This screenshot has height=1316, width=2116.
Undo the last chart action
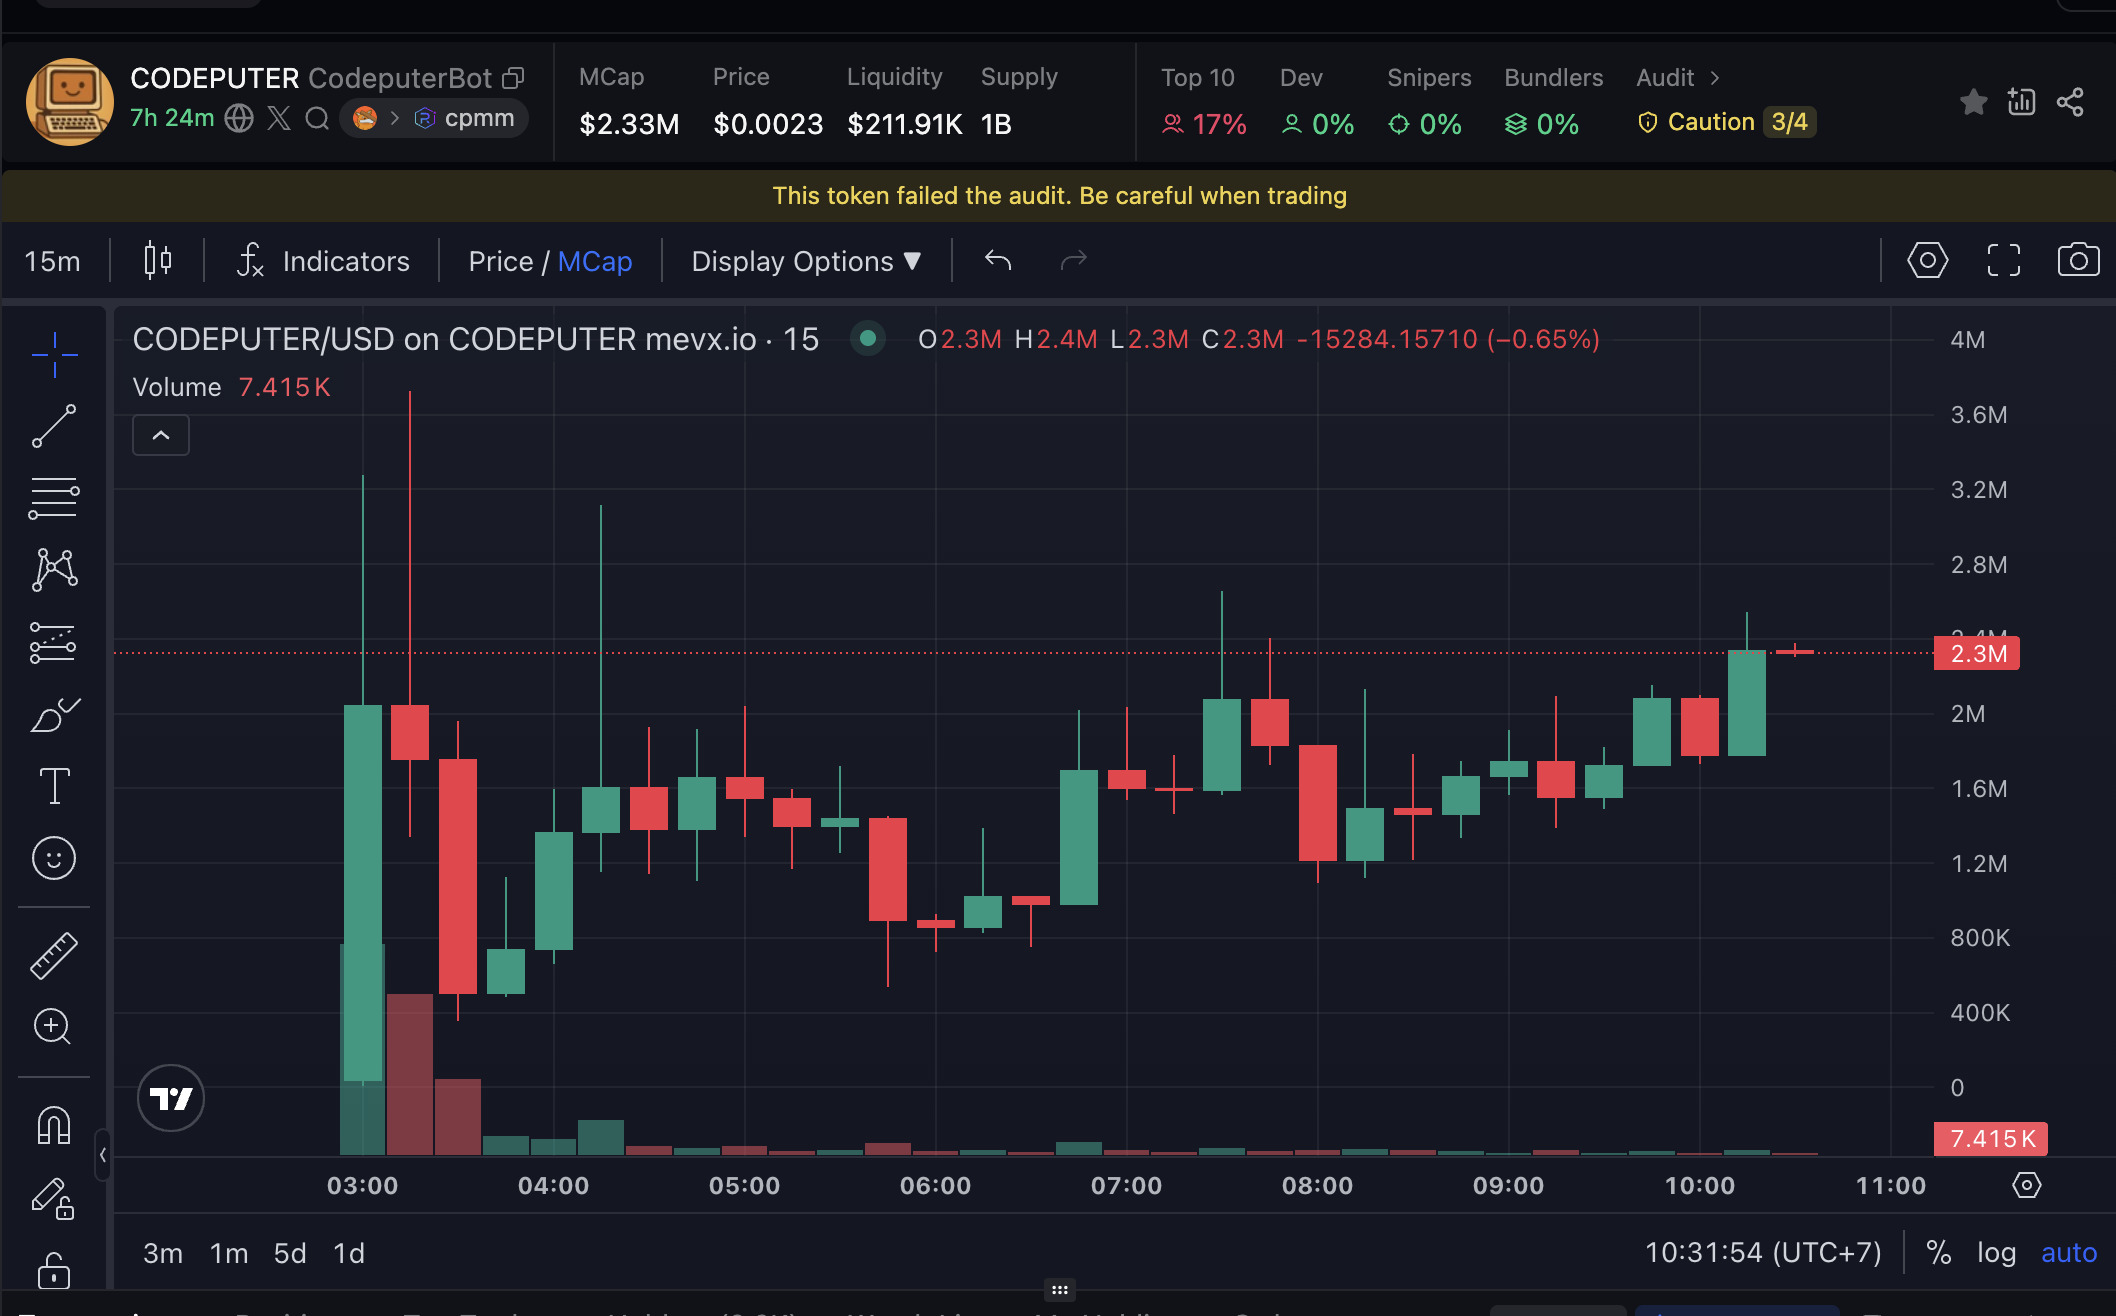point(998,261)
